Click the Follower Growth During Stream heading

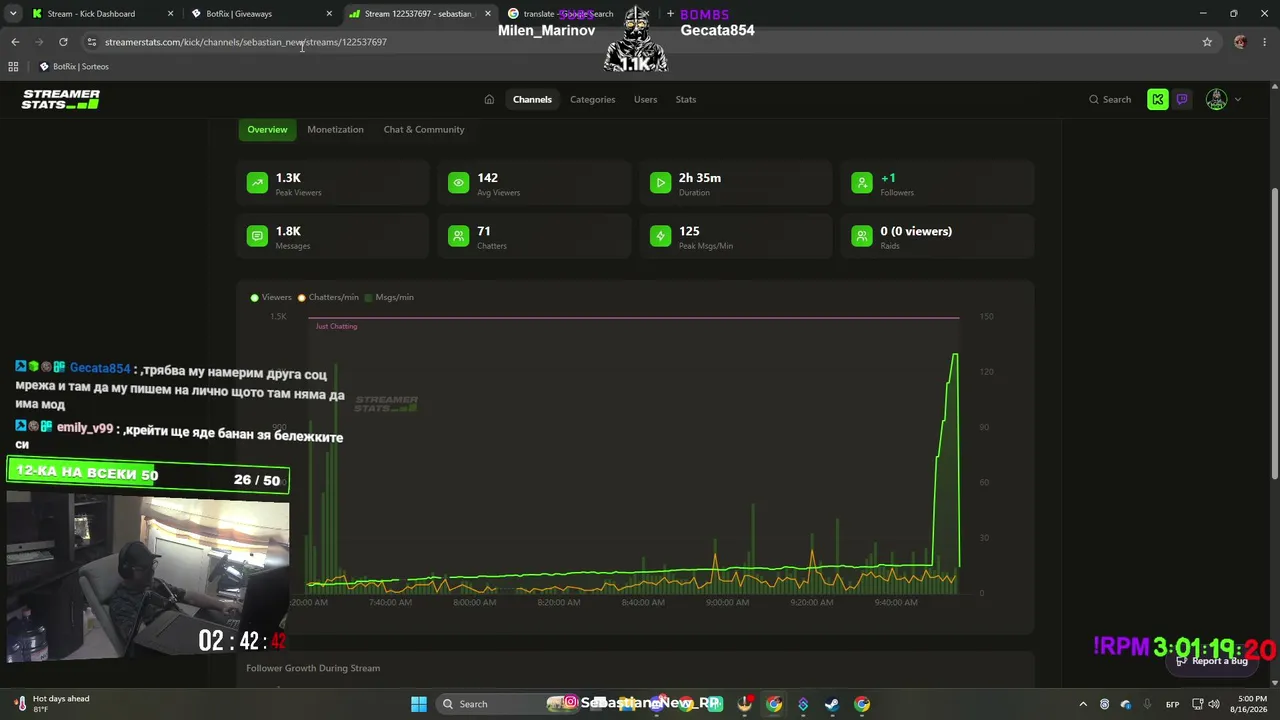tap(313, 668)
